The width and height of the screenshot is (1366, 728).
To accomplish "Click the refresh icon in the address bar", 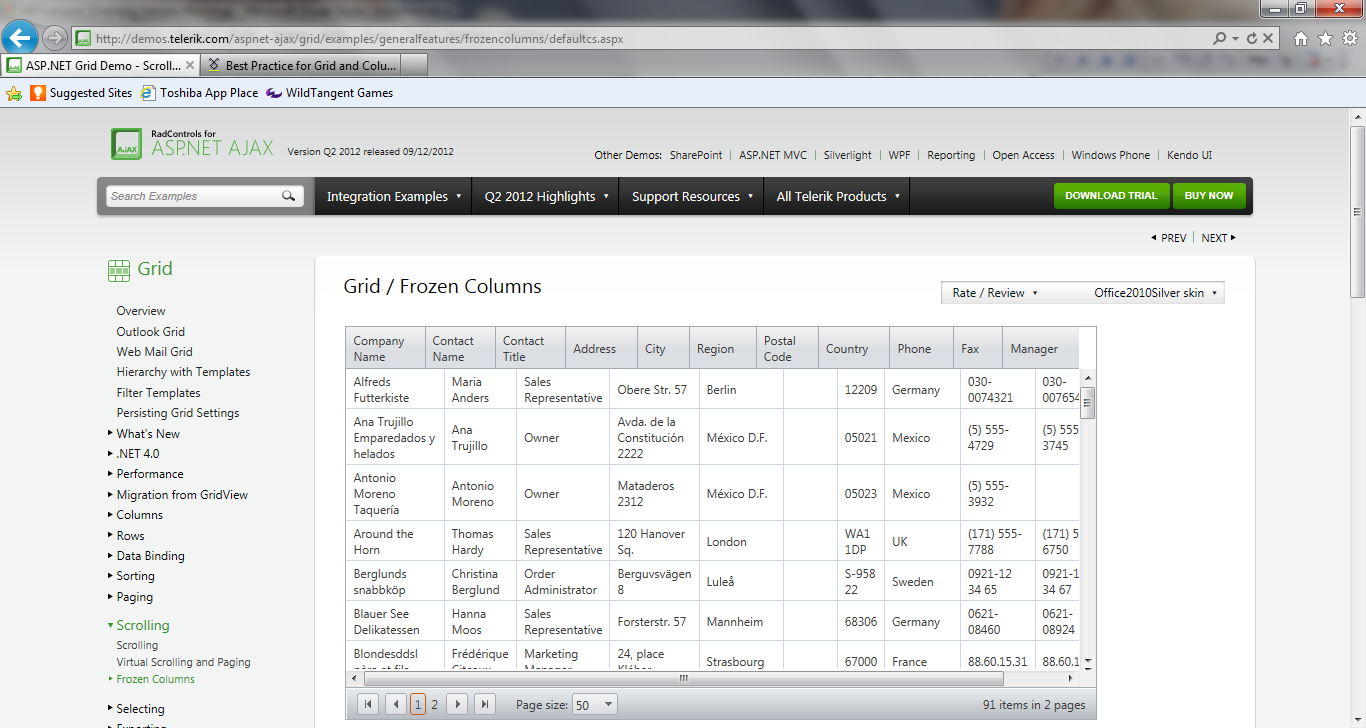I will pos(1252,39).
